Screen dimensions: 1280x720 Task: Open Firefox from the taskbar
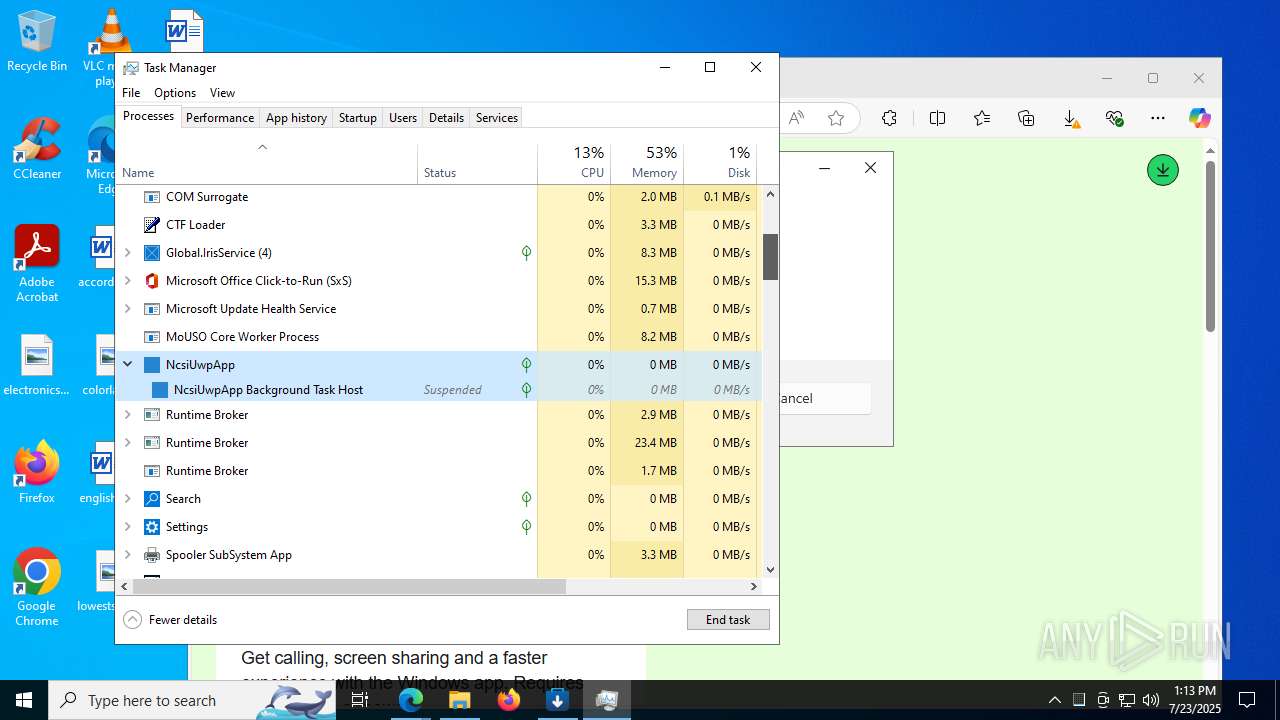pos(509,700)
